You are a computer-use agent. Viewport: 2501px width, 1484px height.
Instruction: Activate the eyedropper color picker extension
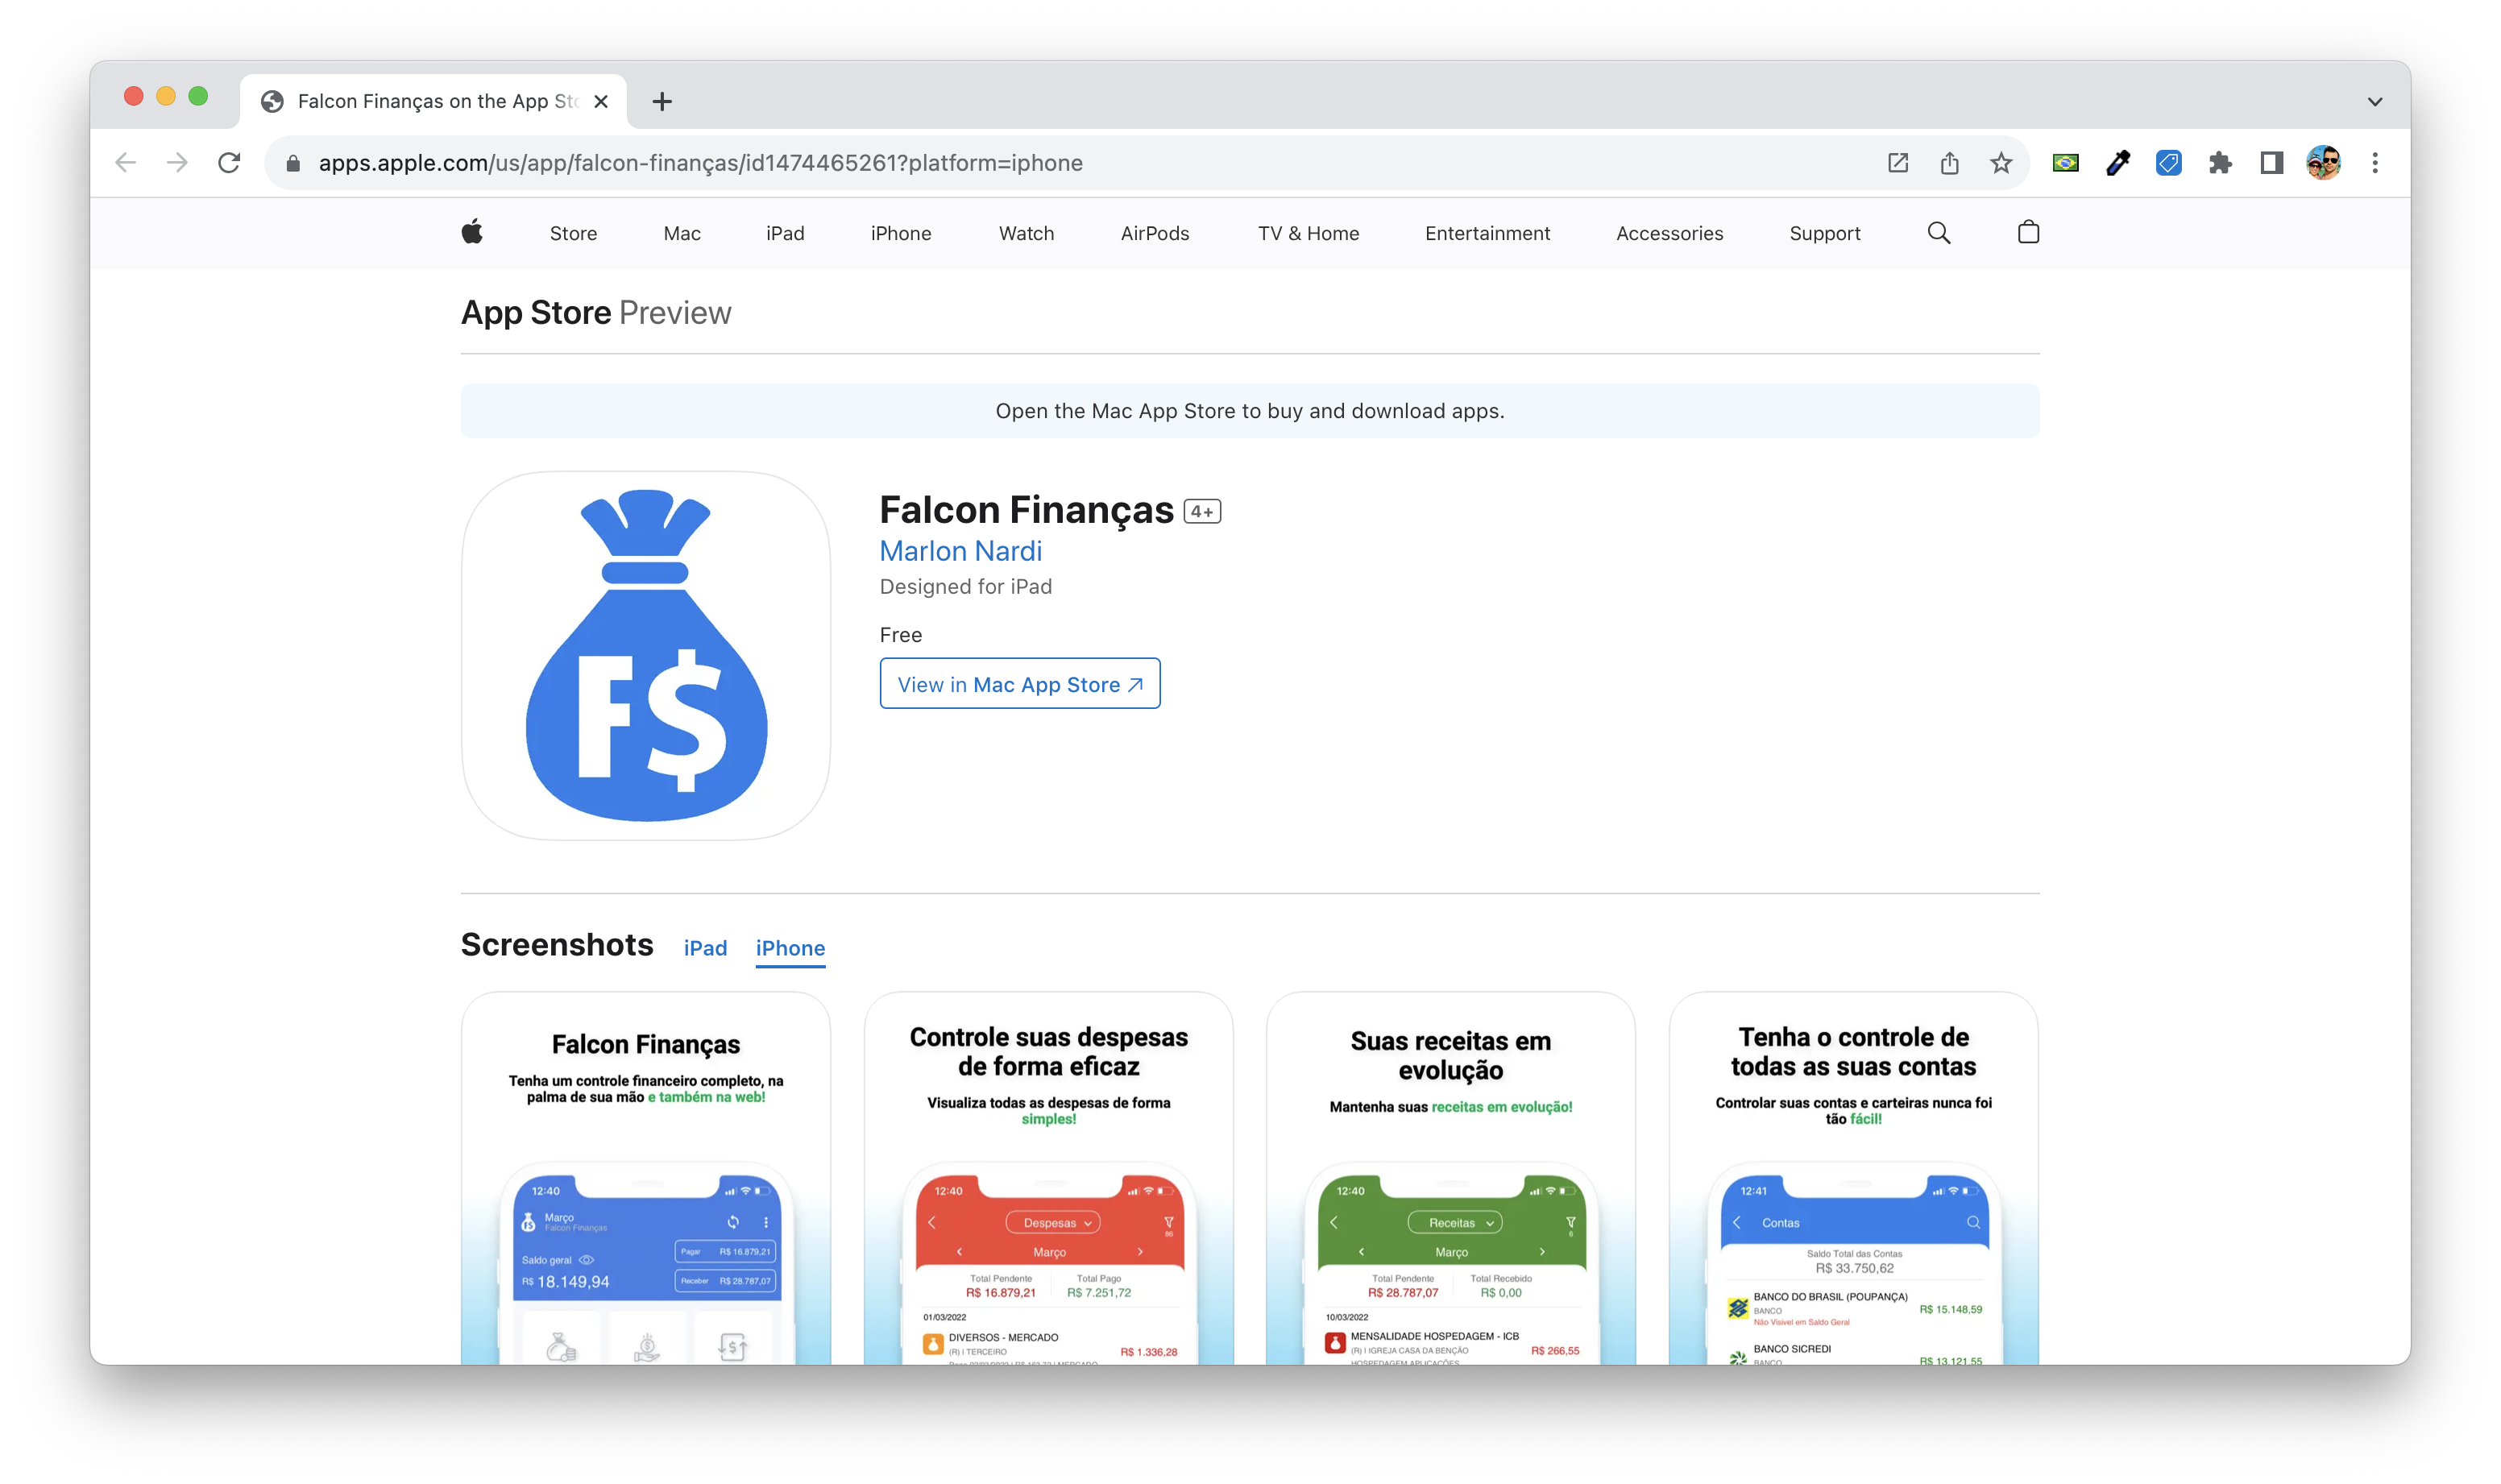2117,163
